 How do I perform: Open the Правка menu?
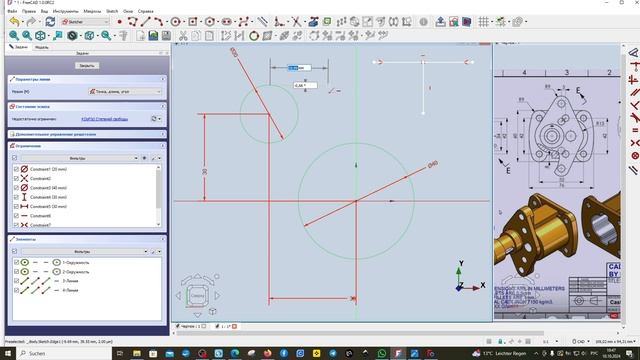click(29, 11)
